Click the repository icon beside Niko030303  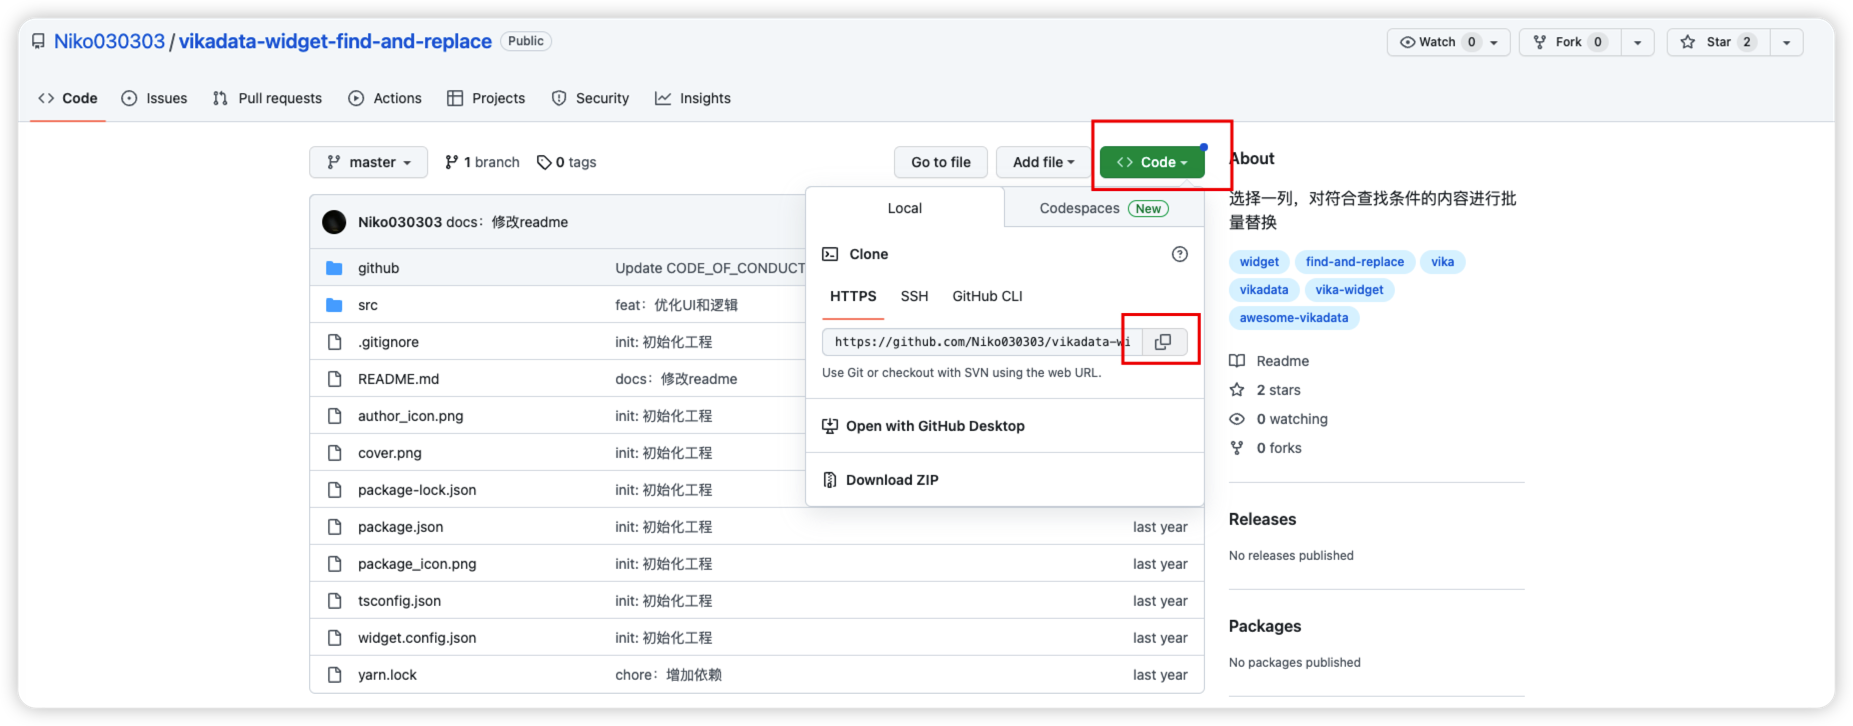[38, 41]
